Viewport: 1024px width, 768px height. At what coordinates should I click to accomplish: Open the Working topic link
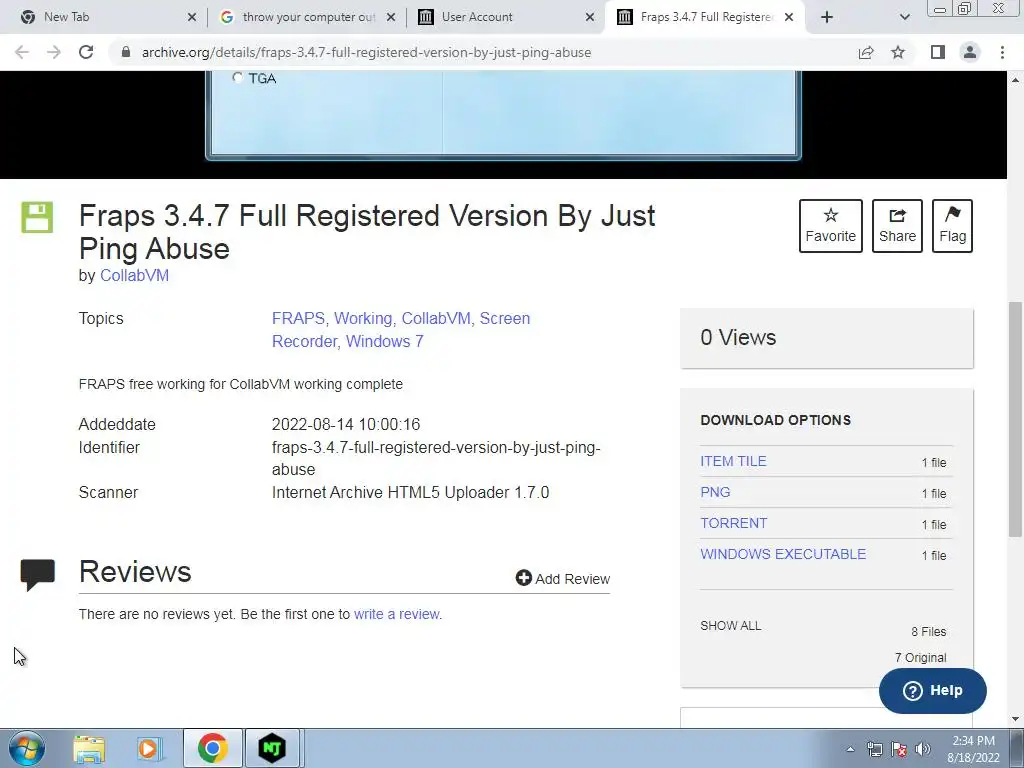pos(364,319)
